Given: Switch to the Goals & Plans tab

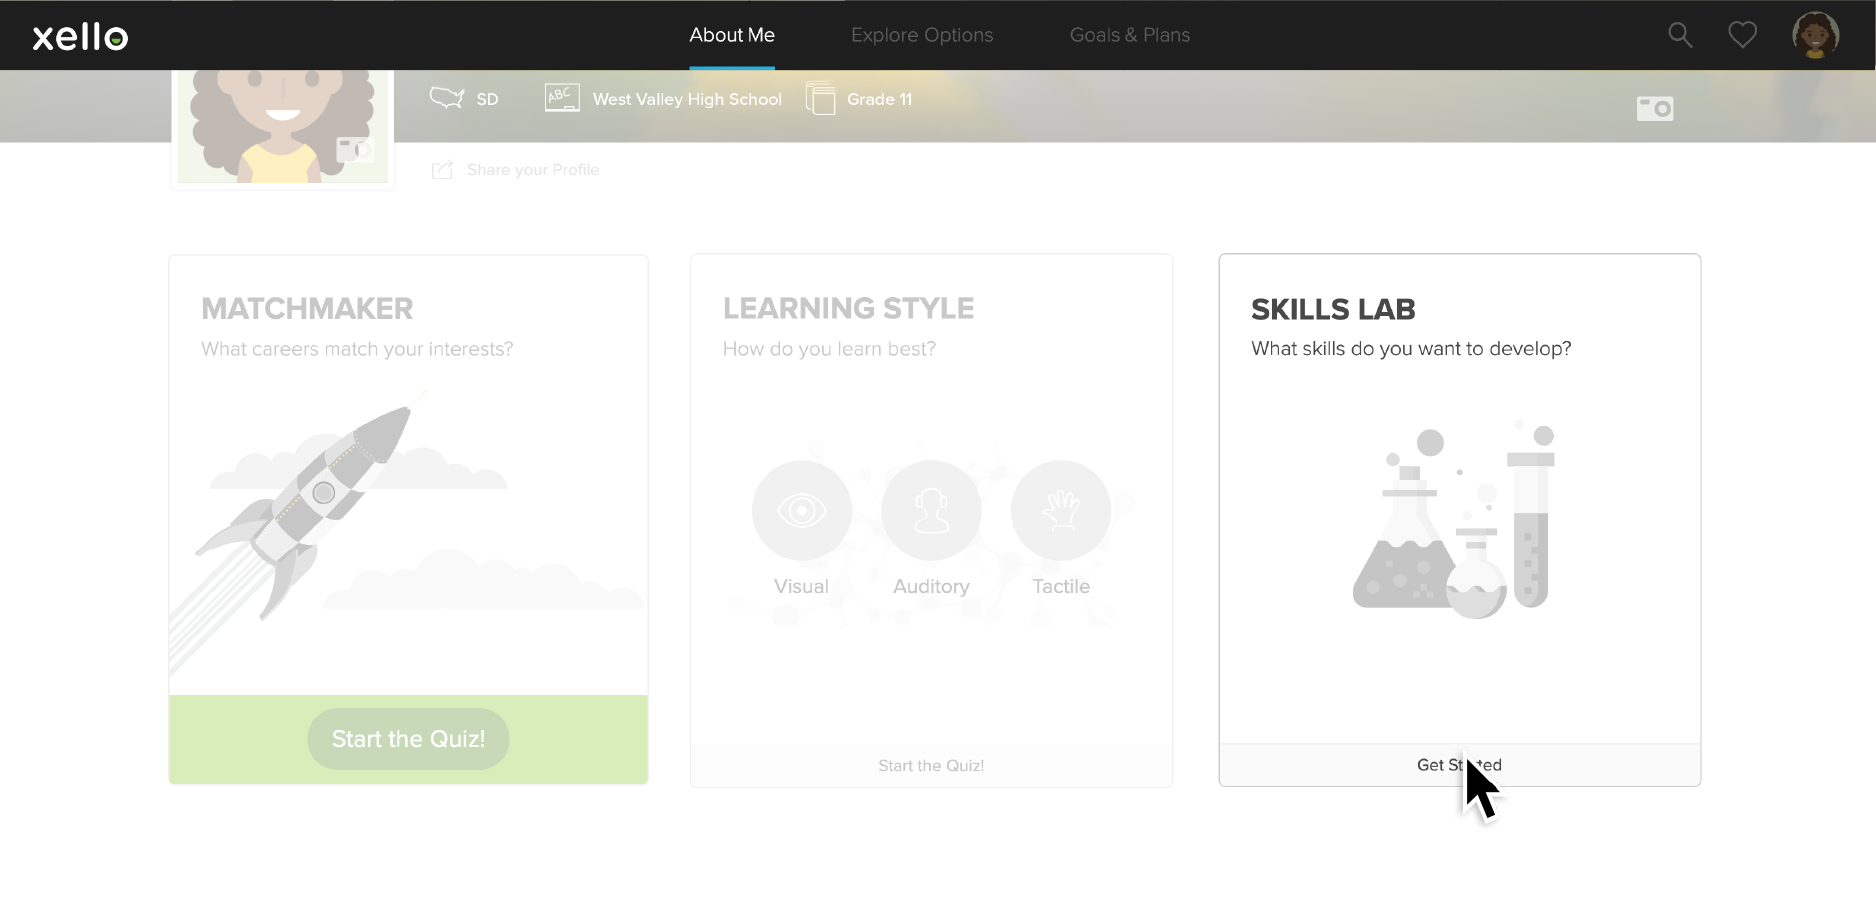Looking at the screenshot, I should click(x=1130, y=35).
